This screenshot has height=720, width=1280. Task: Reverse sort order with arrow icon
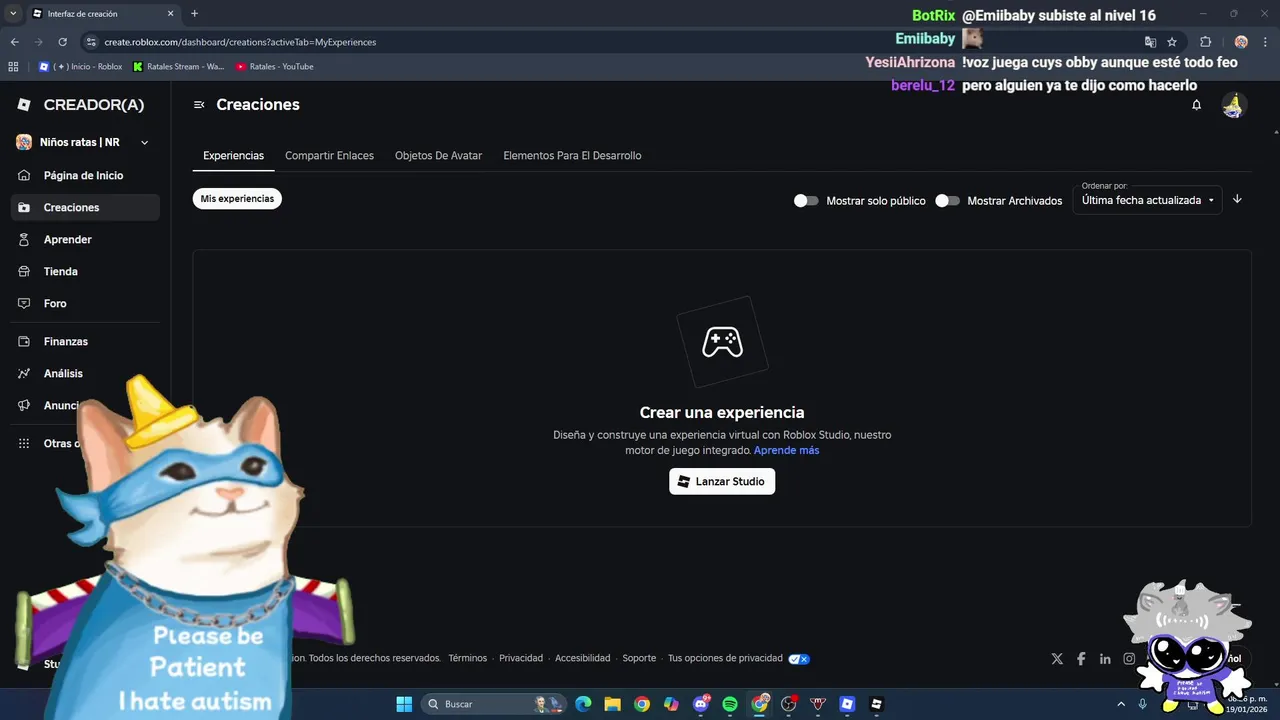[1237, 199]
